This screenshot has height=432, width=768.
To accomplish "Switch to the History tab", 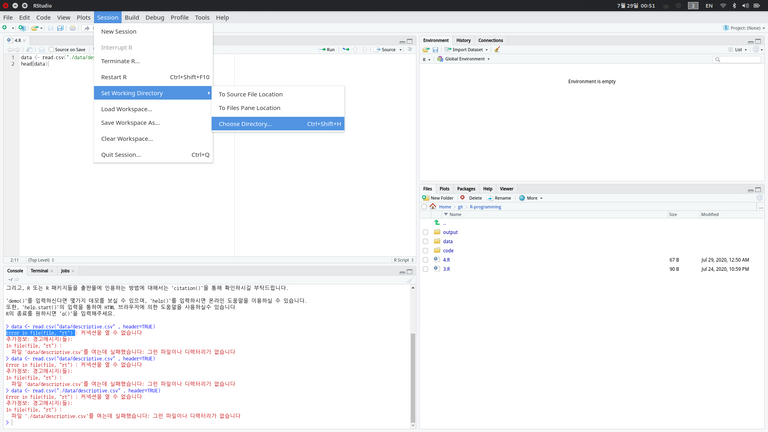I will (x=463, y=40).
